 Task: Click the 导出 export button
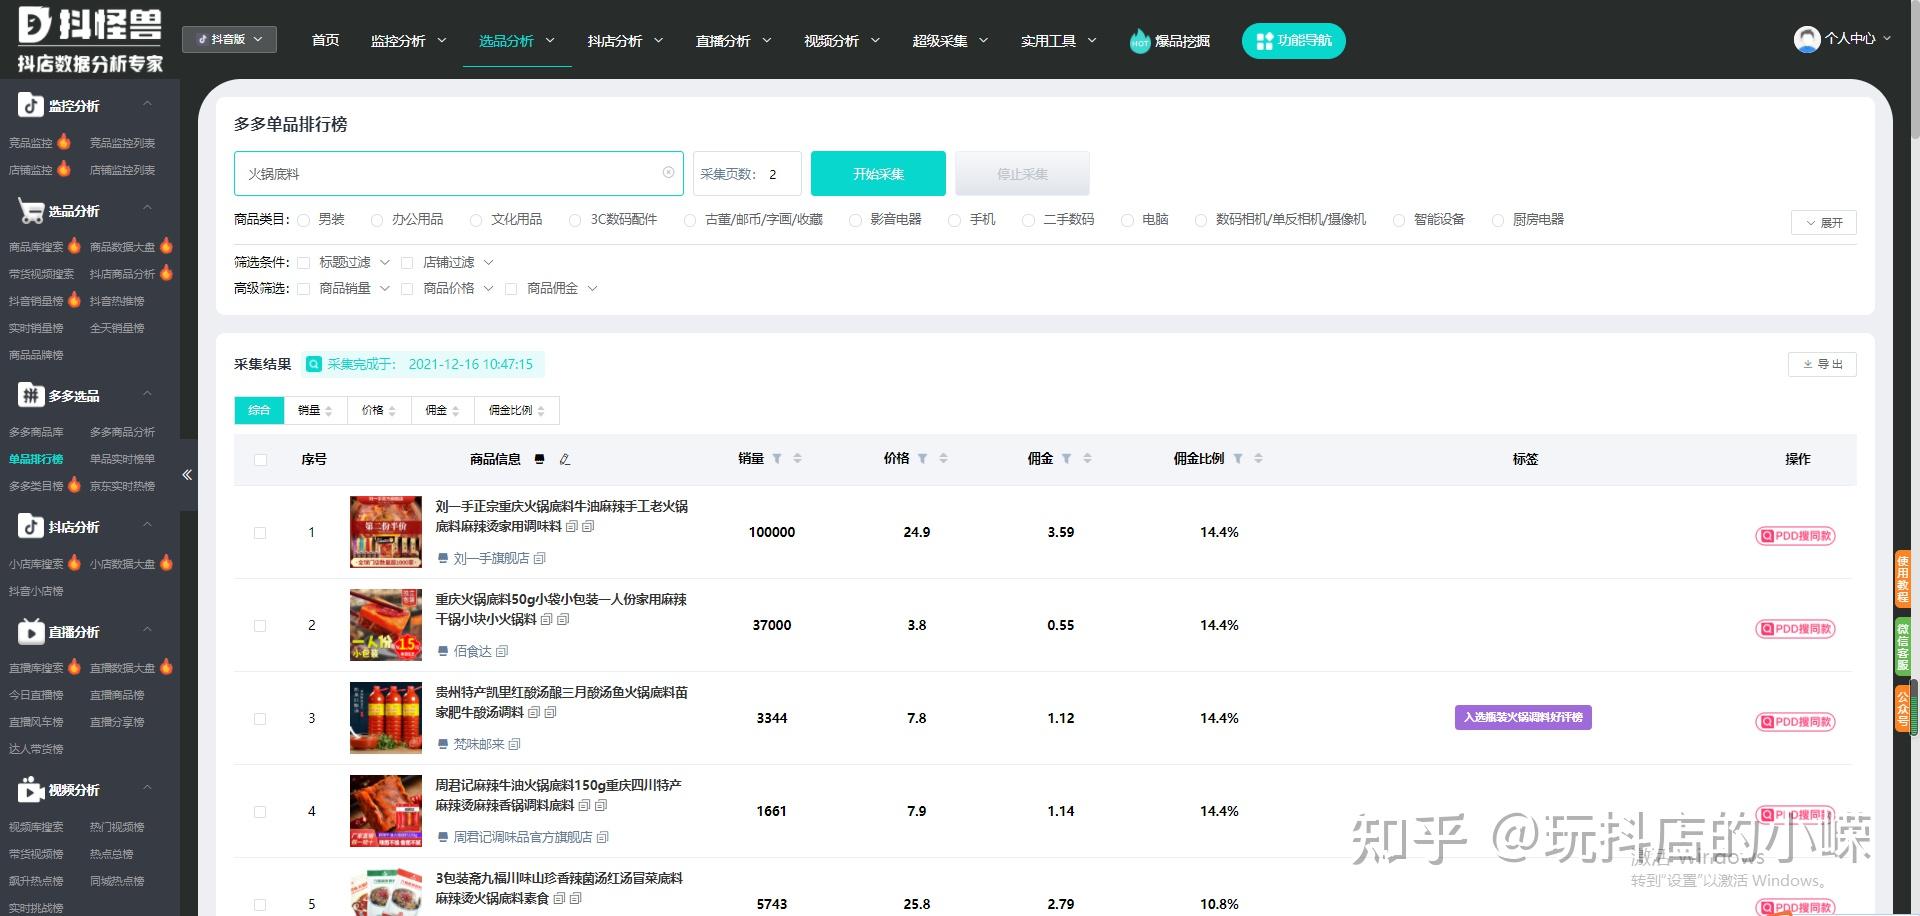1822,364
